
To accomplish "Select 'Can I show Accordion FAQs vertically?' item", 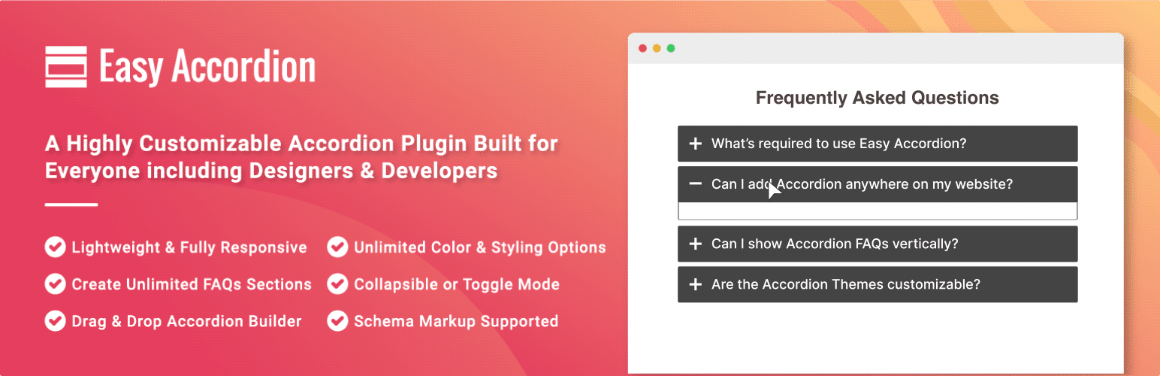I will (877, 244).
